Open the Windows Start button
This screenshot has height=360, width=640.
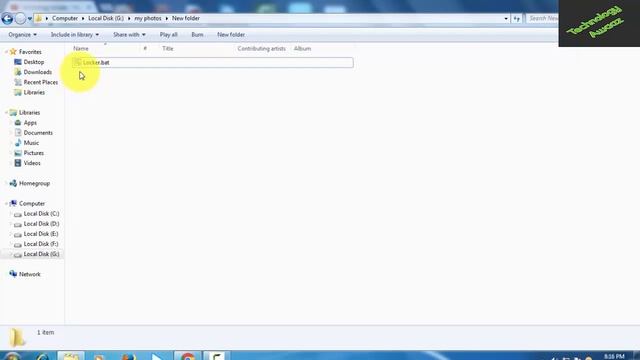[x=12, y=357]
